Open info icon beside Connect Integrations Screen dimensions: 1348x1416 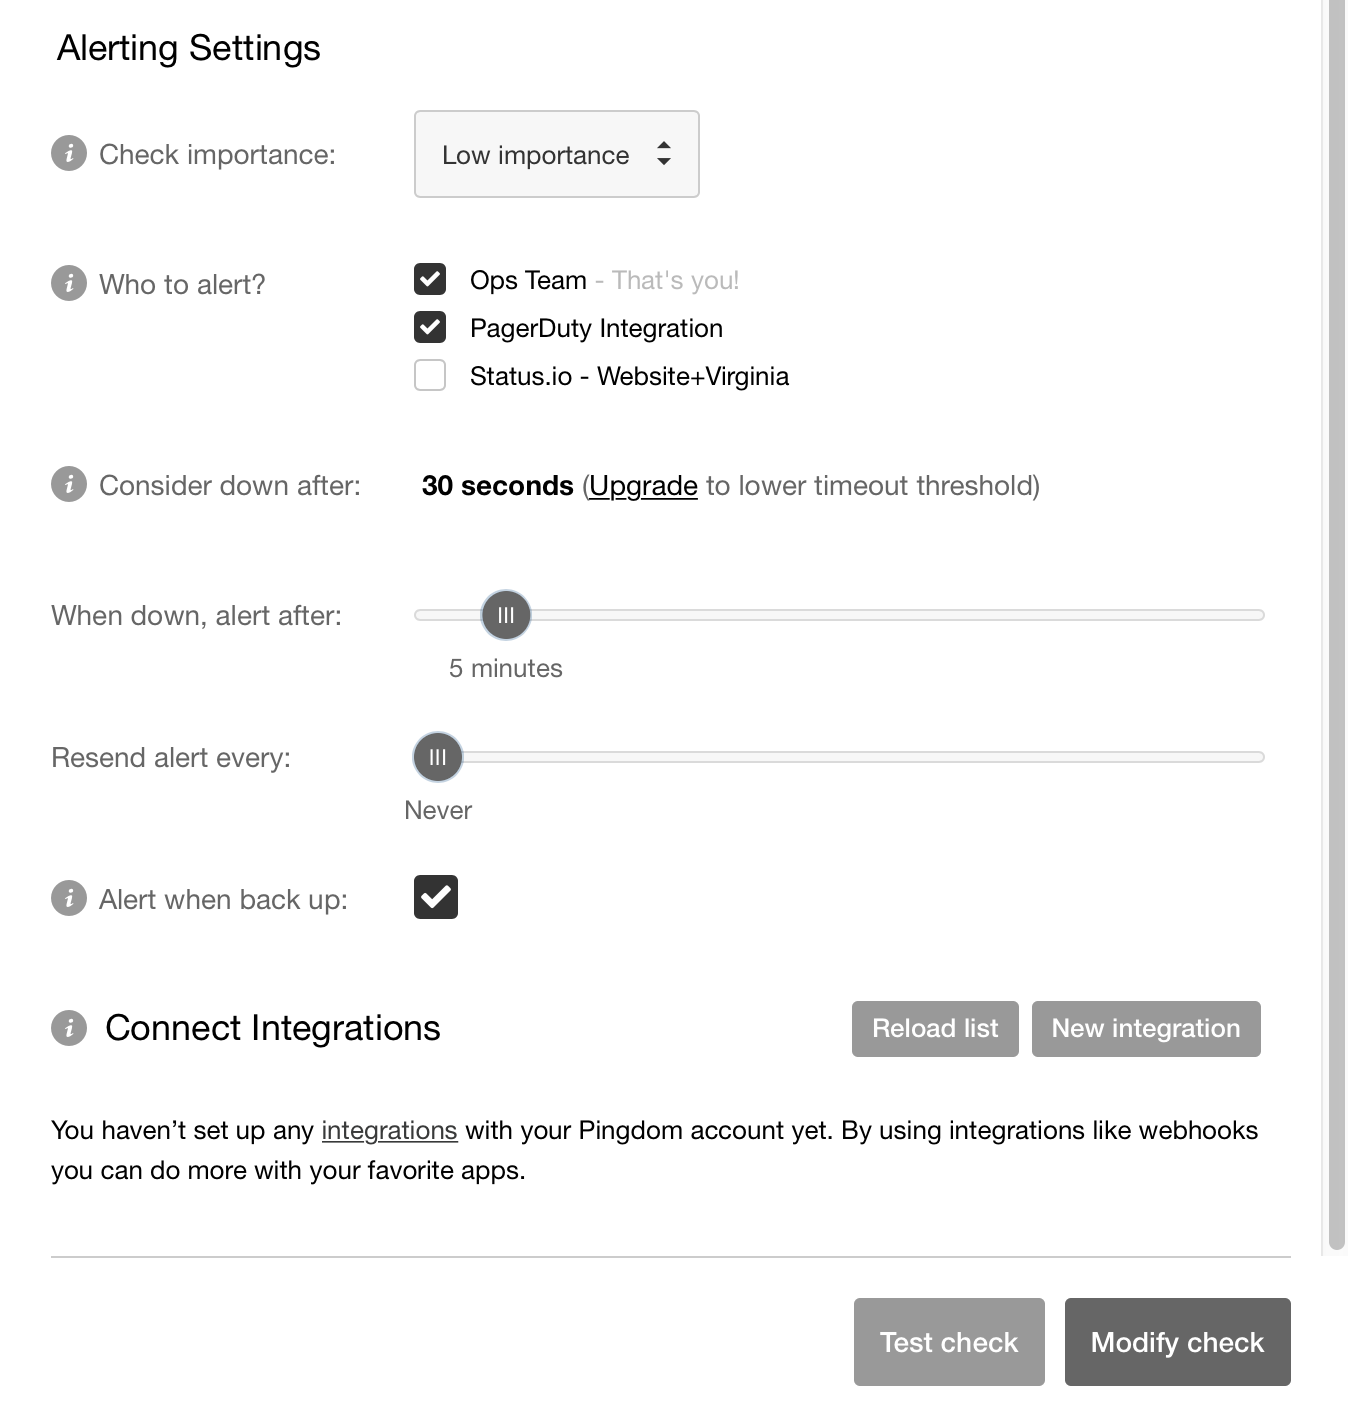(69, 1027)
